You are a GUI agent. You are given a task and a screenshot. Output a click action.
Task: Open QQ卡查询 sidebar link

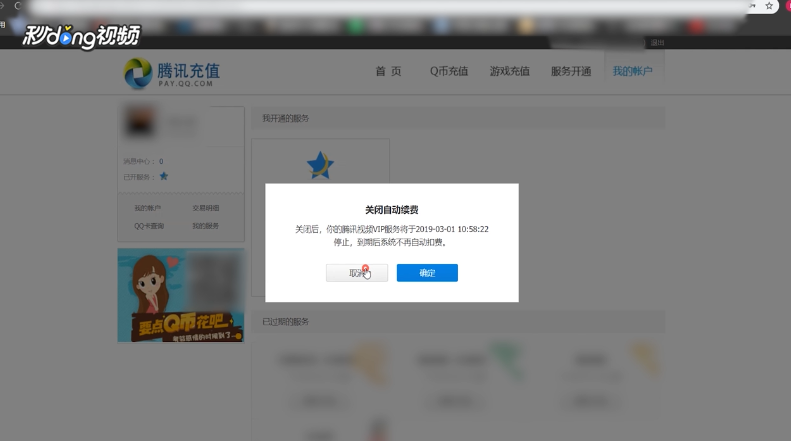point(149,226)
